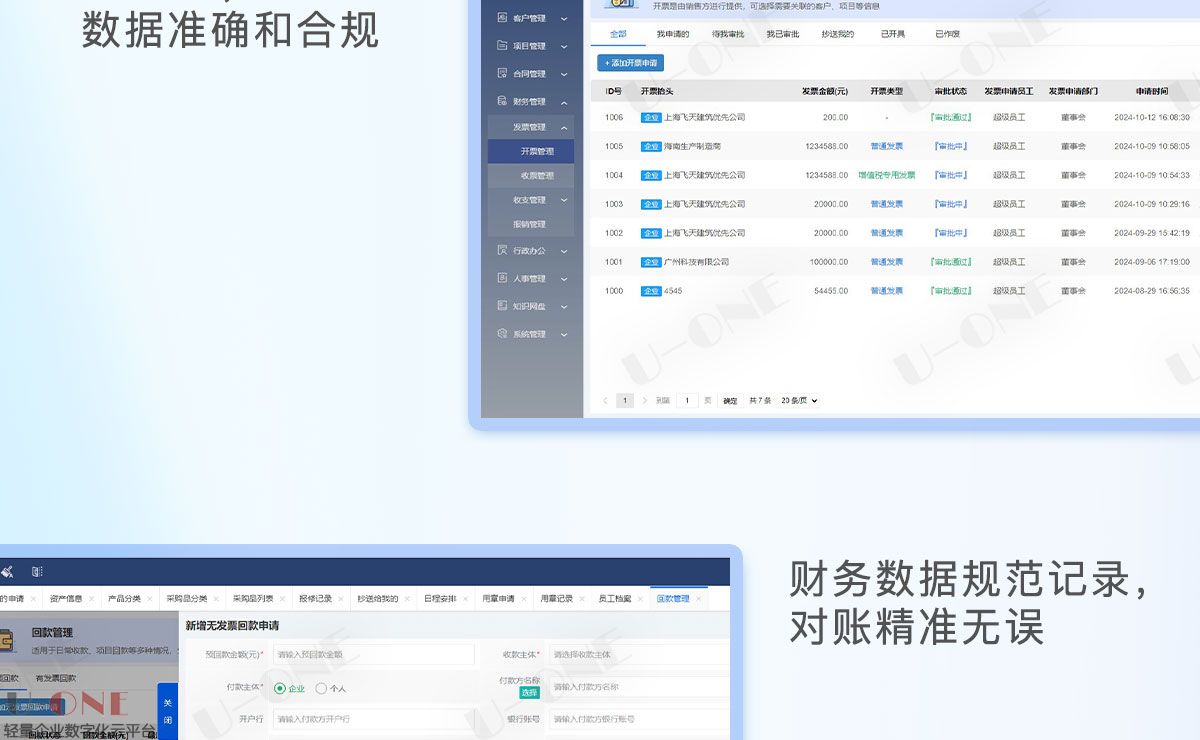This screenshot has height=740, width=1200.
Task: Click the 添加开票申请 button
Action: 630,63
